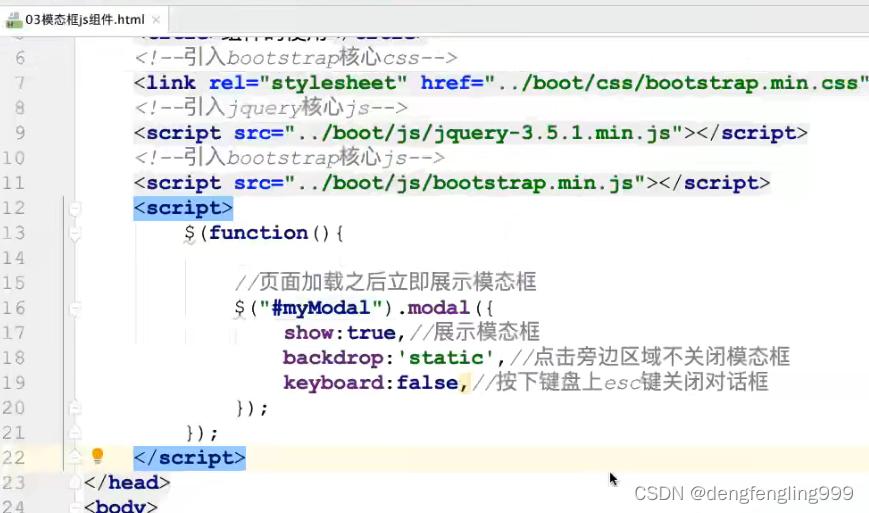The height and width of the screenshot is (513, 869).
Task: Click fold end marker at line 22
Action: click(75, 457)
